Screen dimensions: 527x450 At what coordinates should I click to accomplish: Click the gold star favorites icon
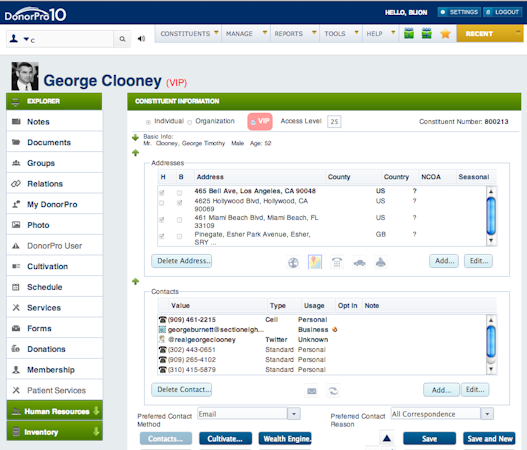point(445,34)
